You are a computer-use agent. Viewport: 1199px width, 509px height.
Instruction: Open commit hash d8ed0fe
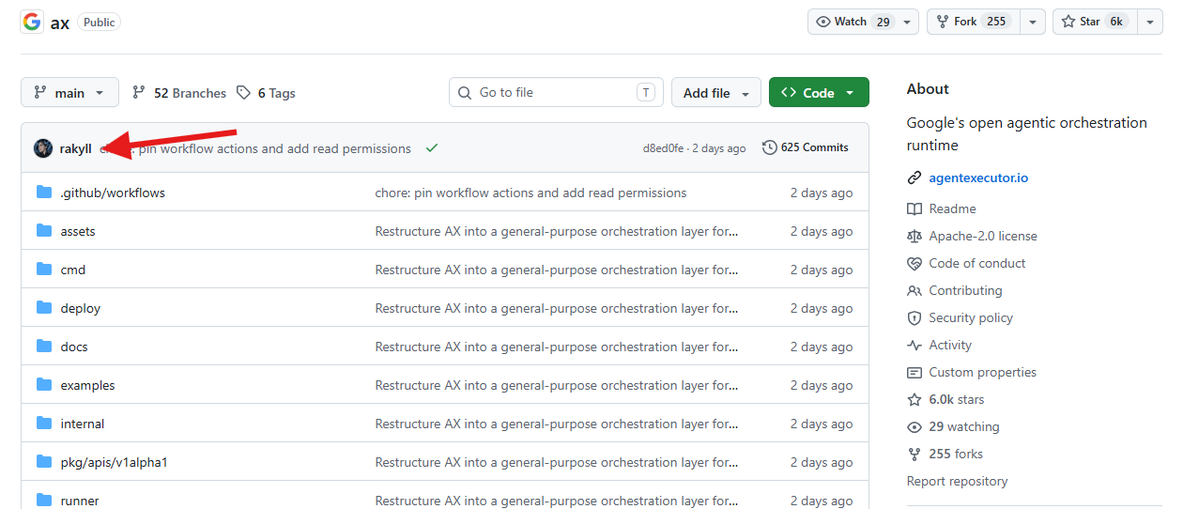pyautogui.click(x=663, y=148)
